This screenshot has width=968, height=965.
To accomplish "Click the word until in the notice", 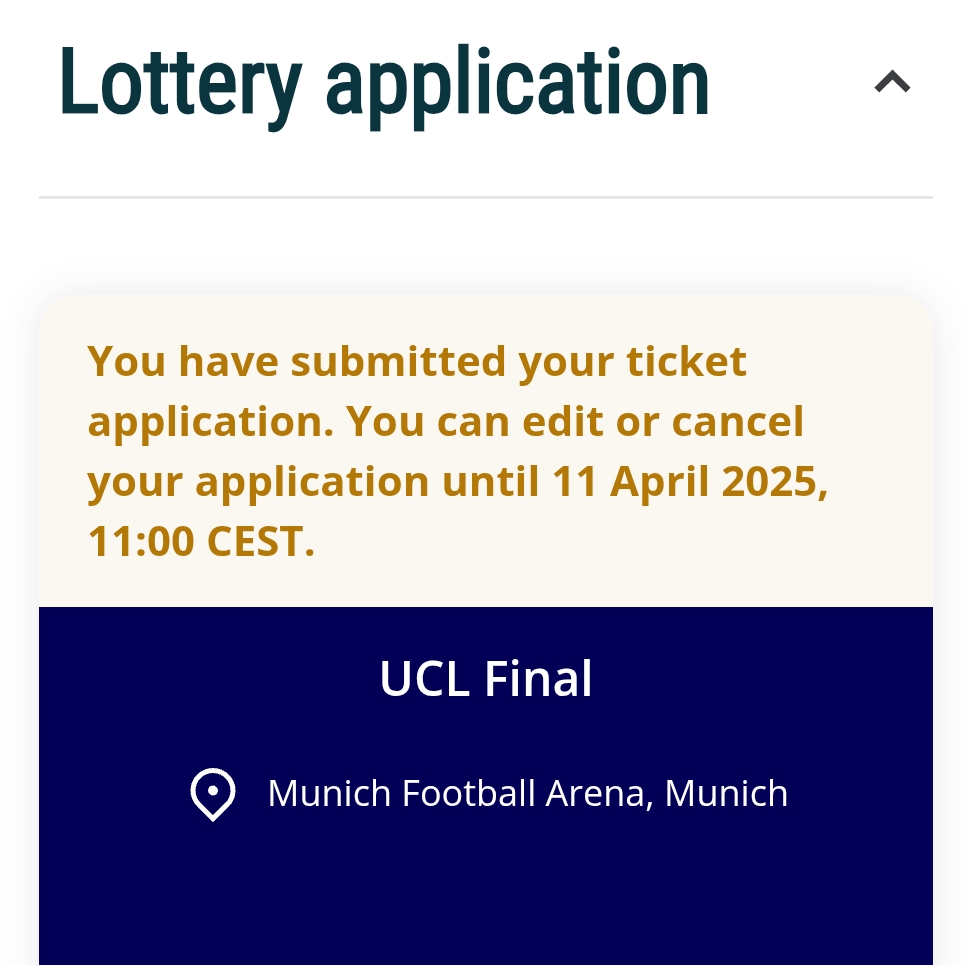I will click(x=490, y=482).
